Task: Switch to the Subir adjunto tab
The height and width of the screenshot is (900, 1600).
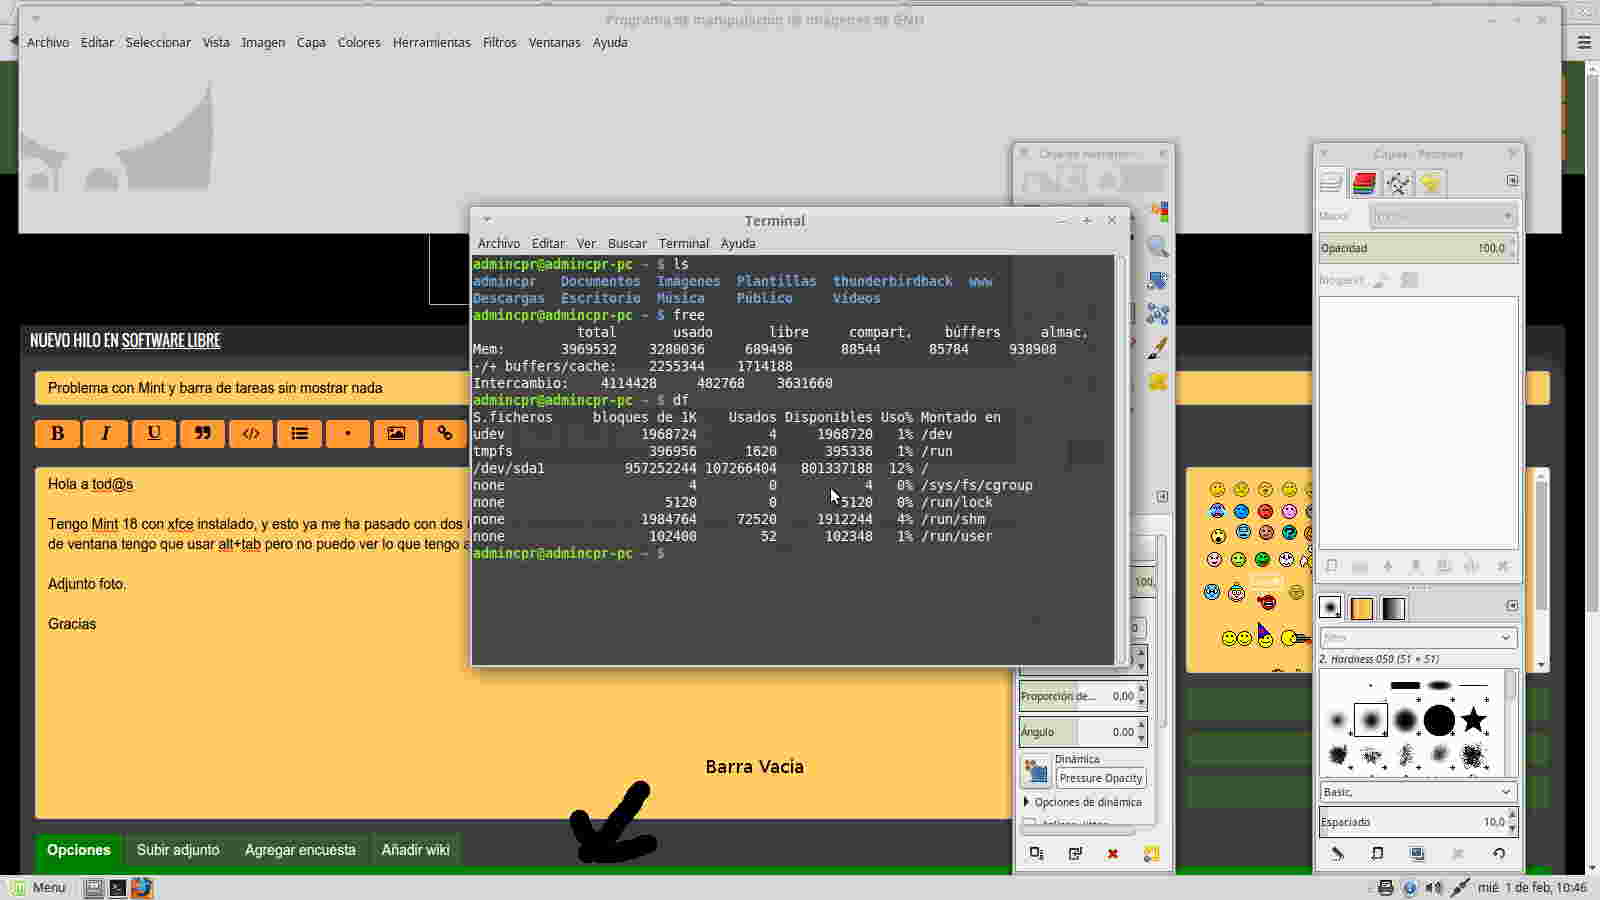Action: tap(178, 850)
